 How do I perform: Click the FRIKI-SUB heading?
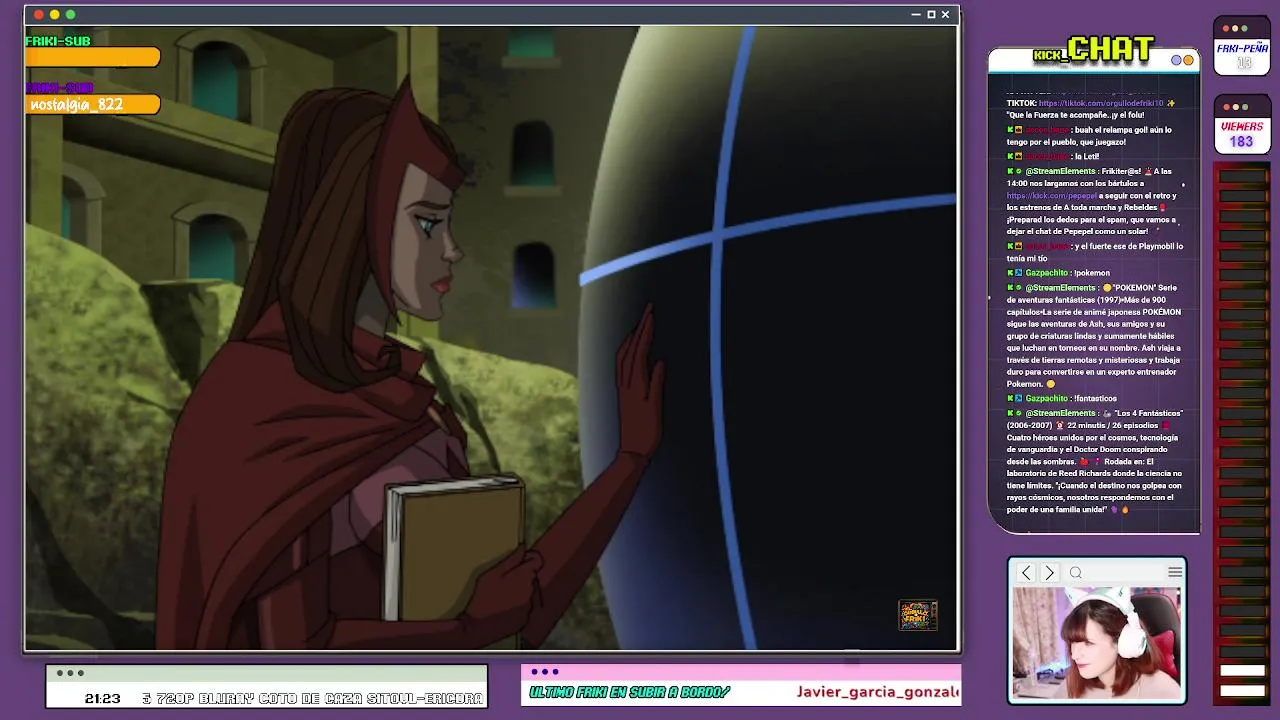pyautogui.click(x=58, y=41)
